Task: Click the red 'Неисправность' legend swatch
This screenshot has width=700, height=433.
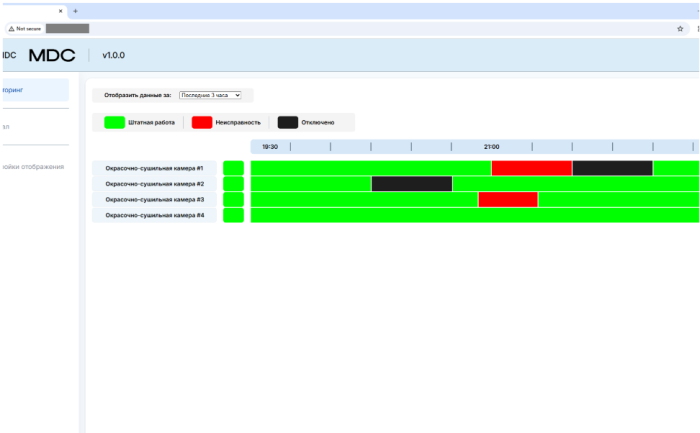Action: click(202, 122)
